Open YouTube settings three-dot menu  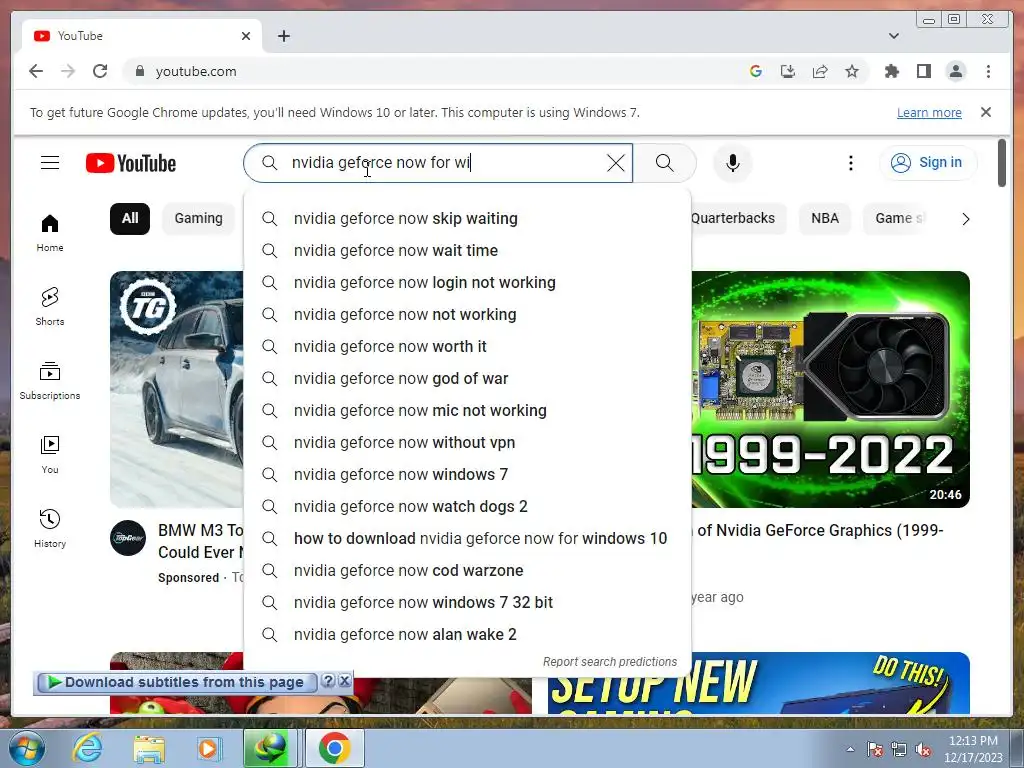(850, 163)
